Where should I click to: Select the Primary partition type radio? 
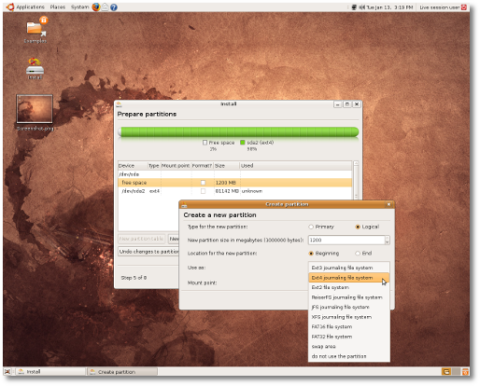coord(311,227)
